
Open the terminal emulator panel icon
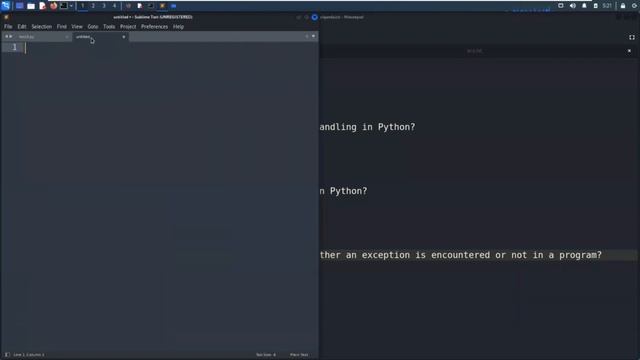(64, 6)
